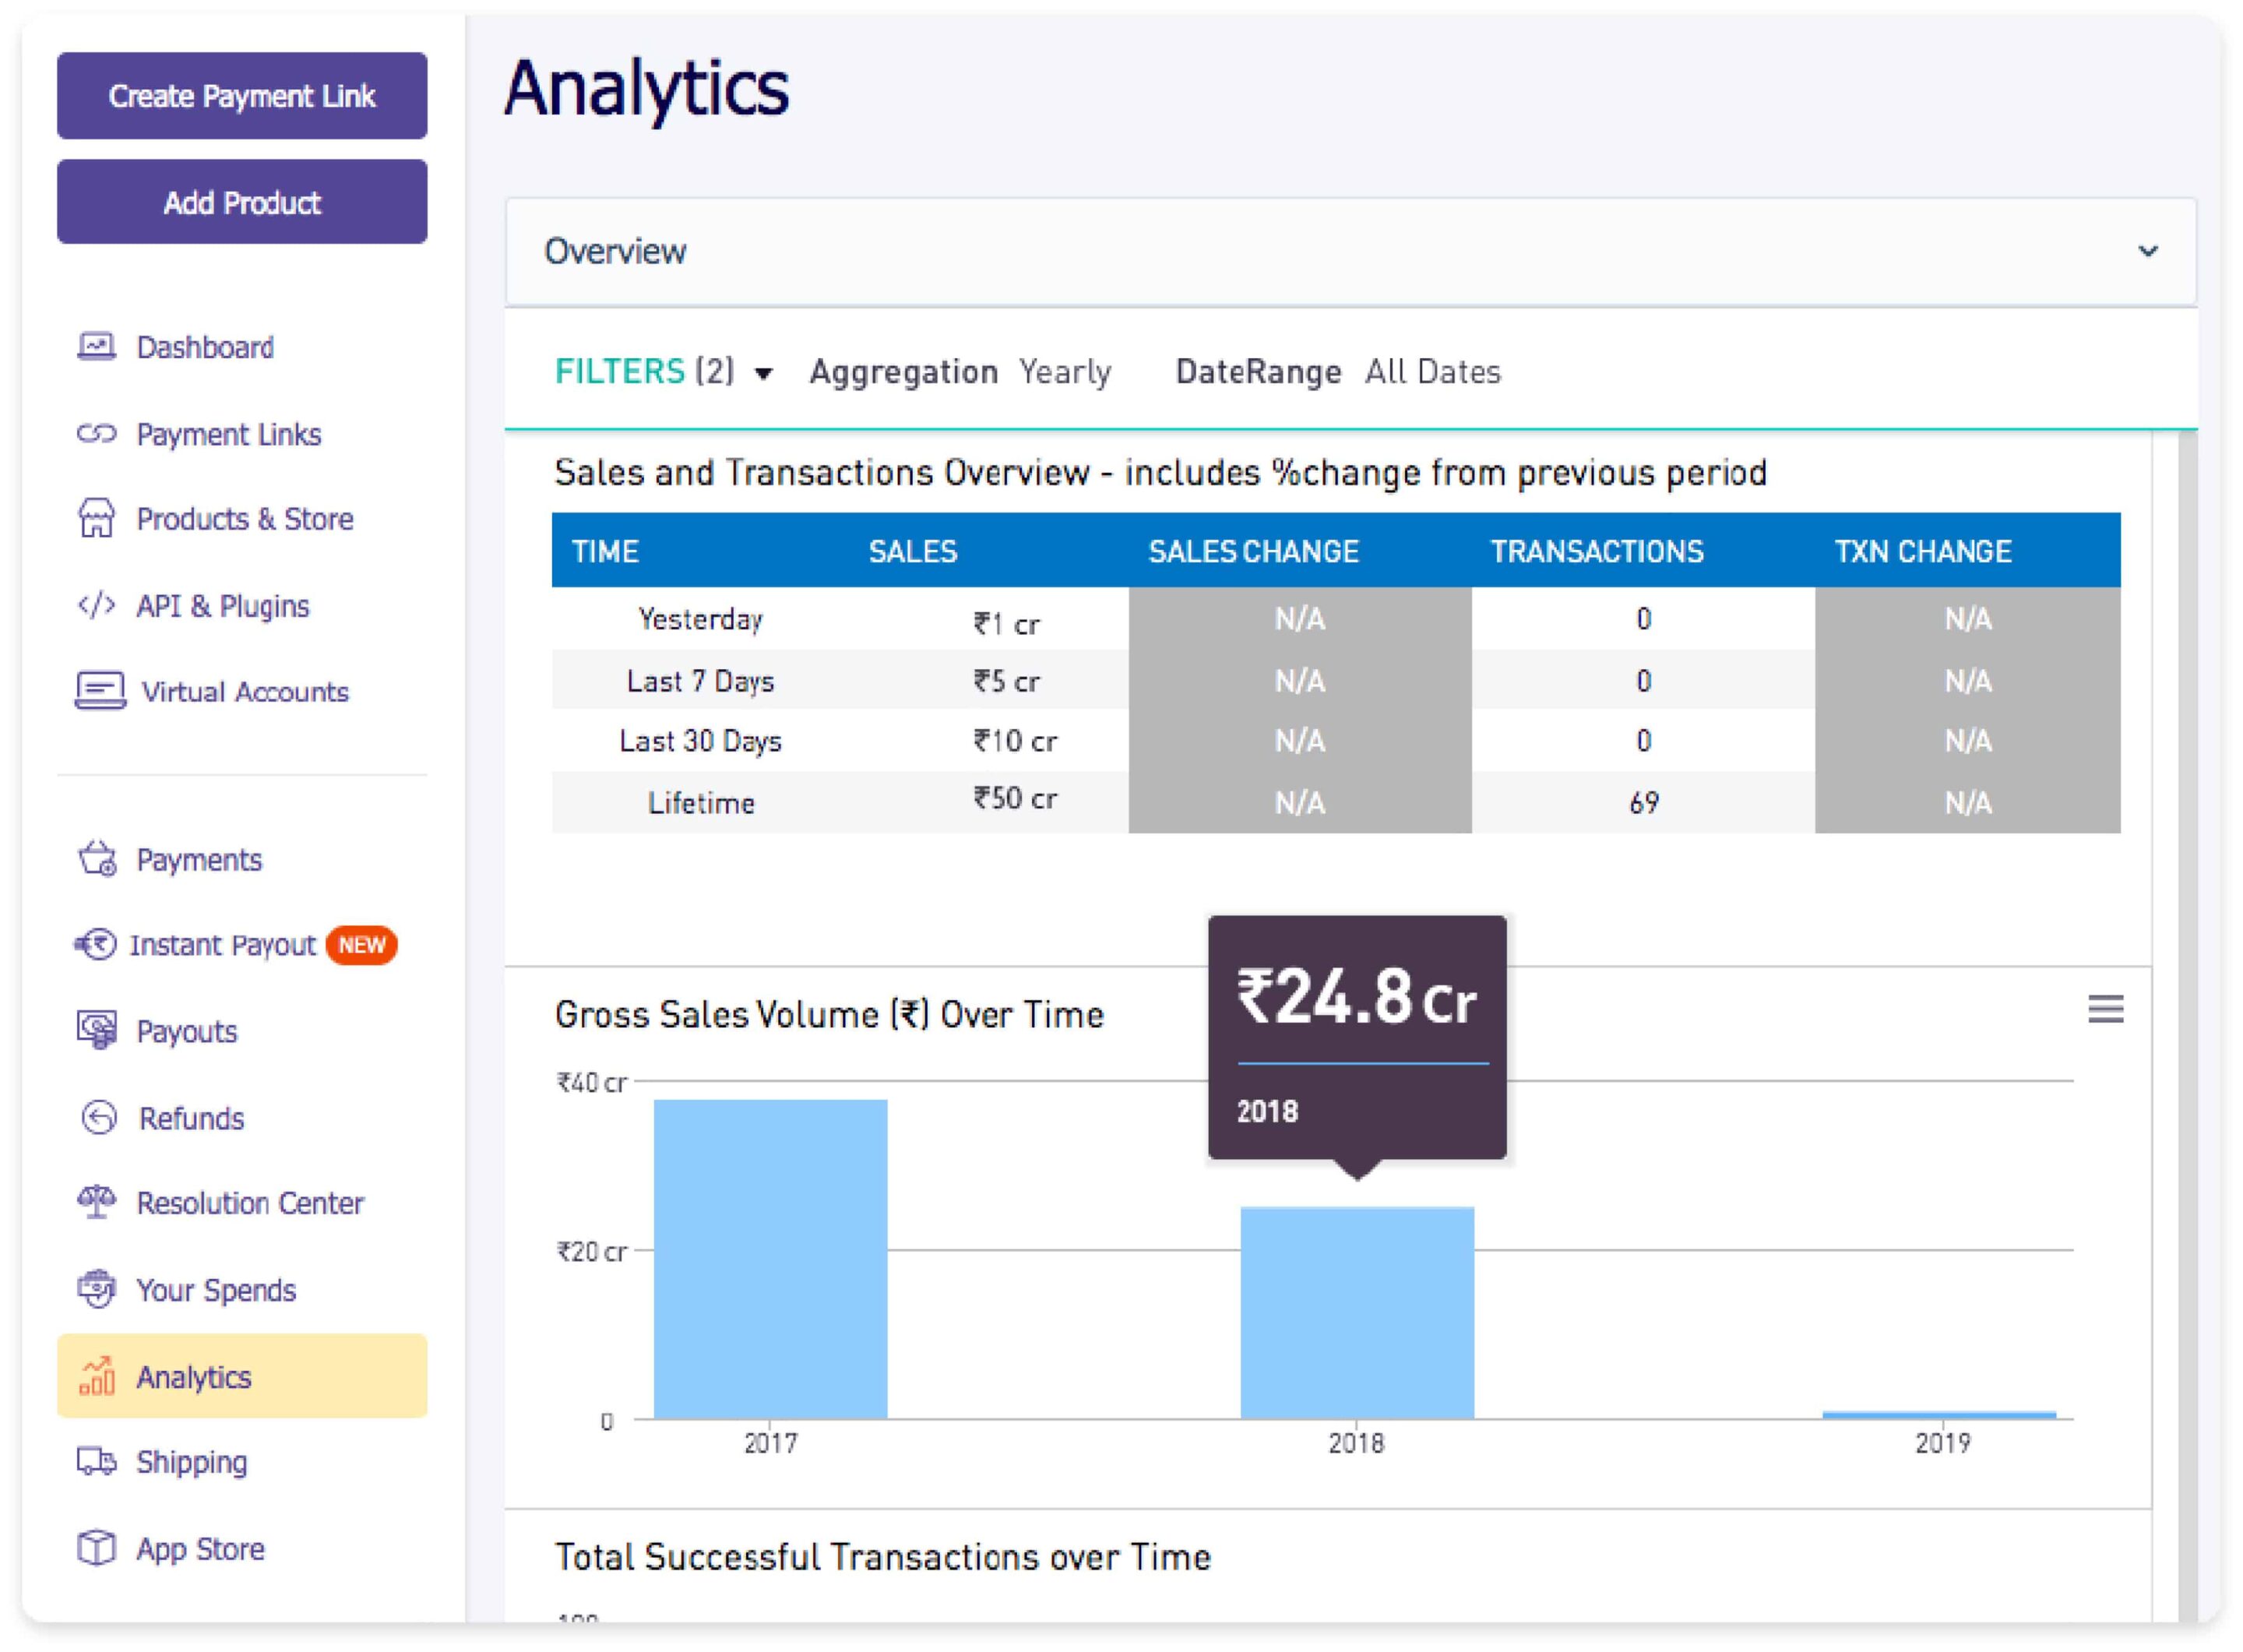Click the Products & Store shop icon

coord(96,519)
